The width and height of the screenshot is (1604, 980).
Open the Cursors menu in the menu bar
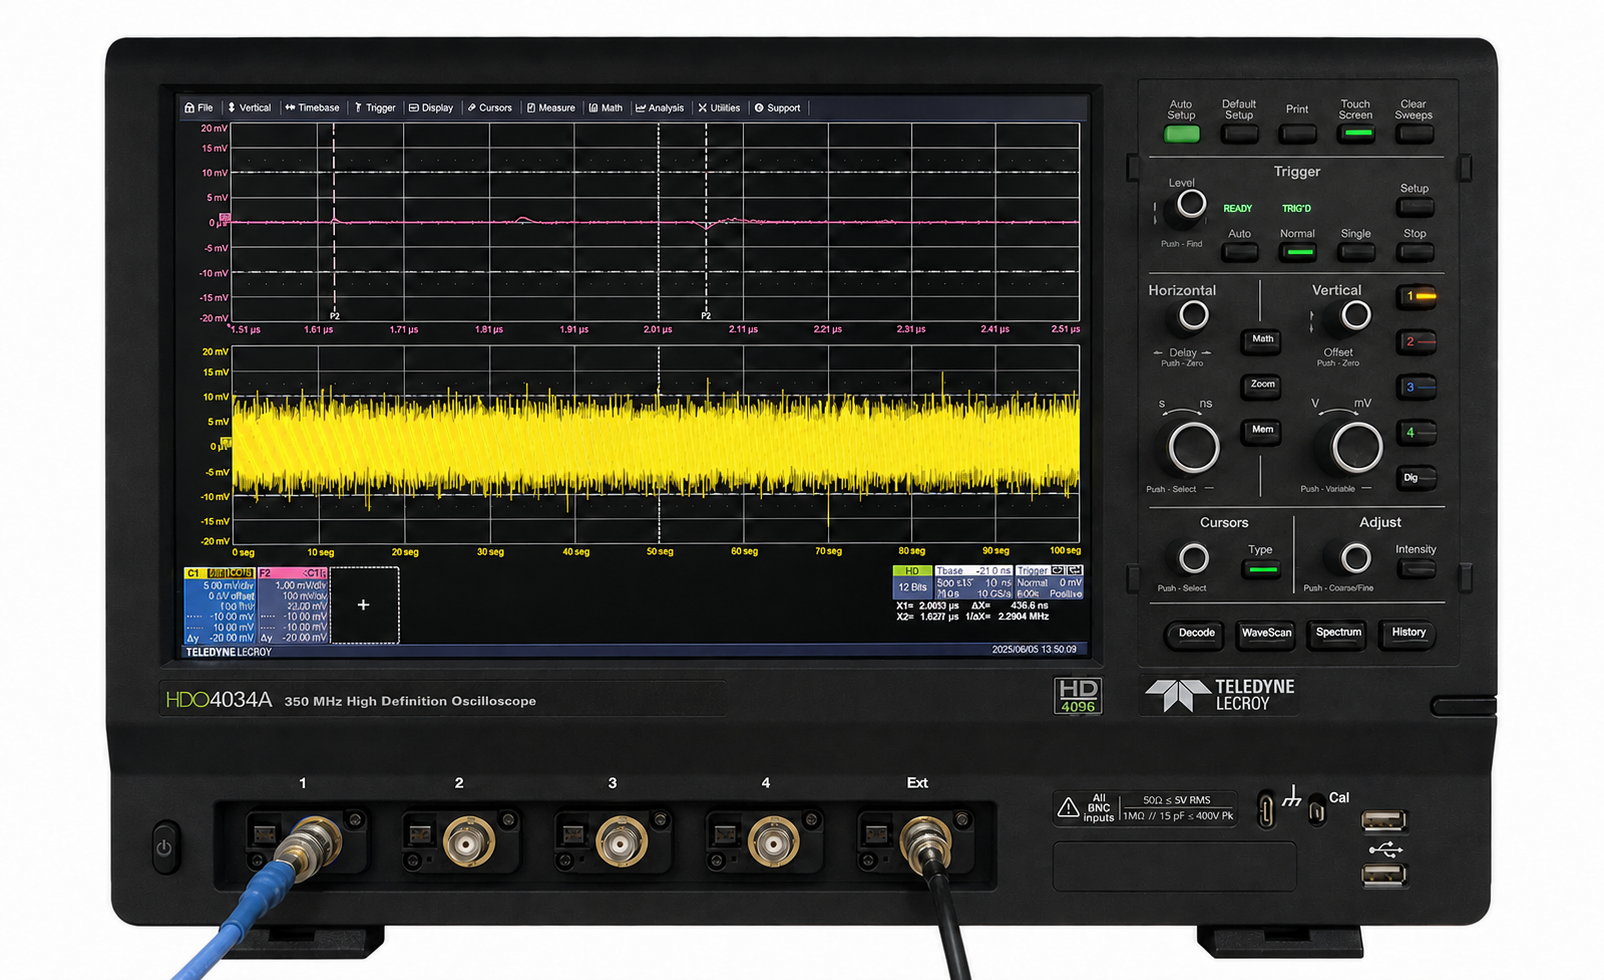(490, 108)
